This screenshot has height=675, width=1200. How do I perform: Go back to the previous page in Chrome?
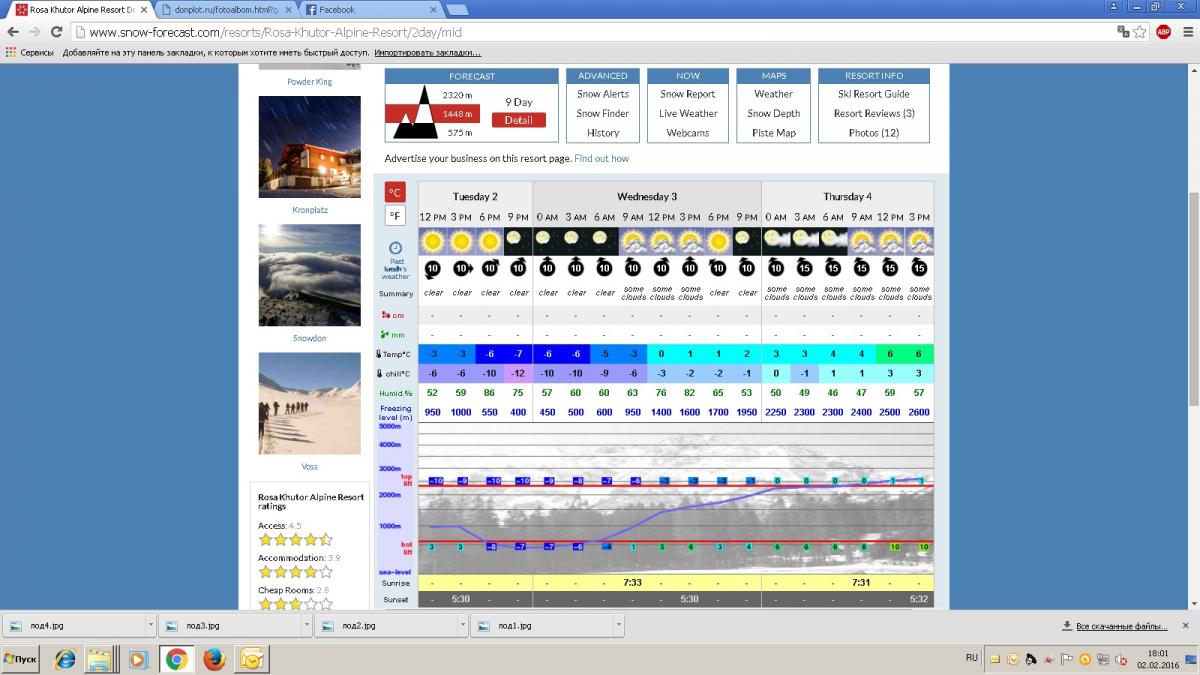click(13, 32)
